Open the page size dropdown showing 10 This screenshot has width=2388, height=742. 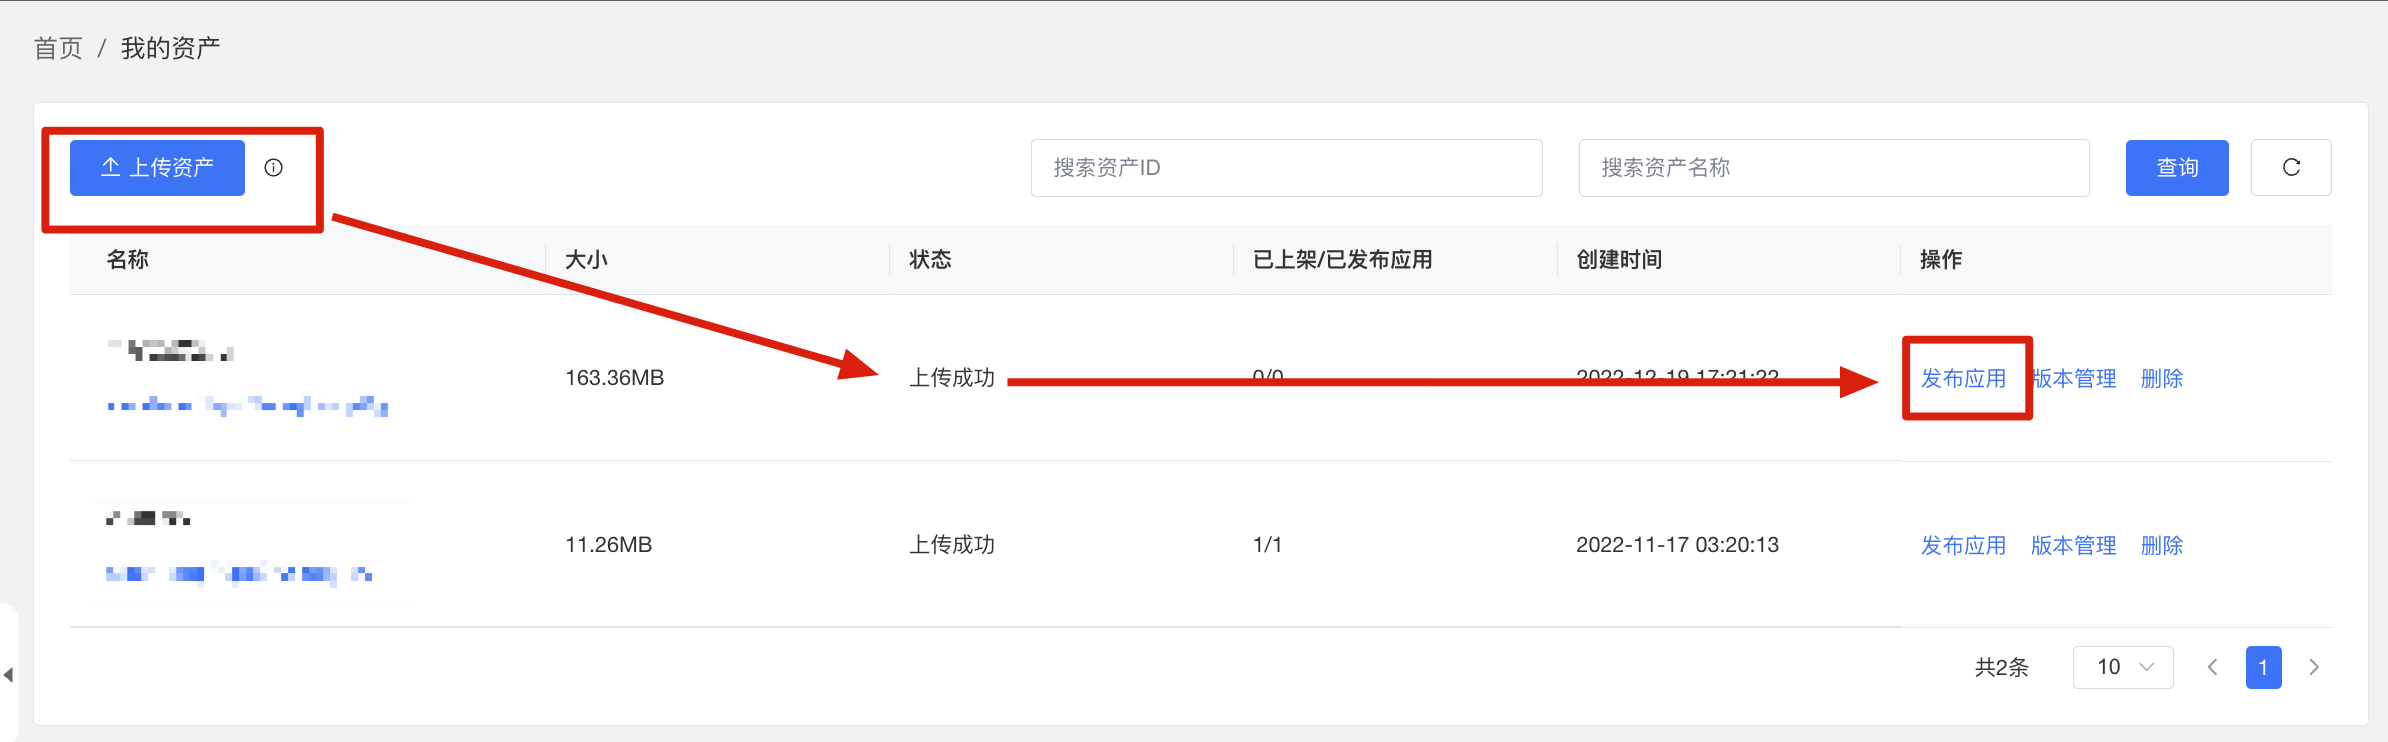click(x=2123, y=667)
